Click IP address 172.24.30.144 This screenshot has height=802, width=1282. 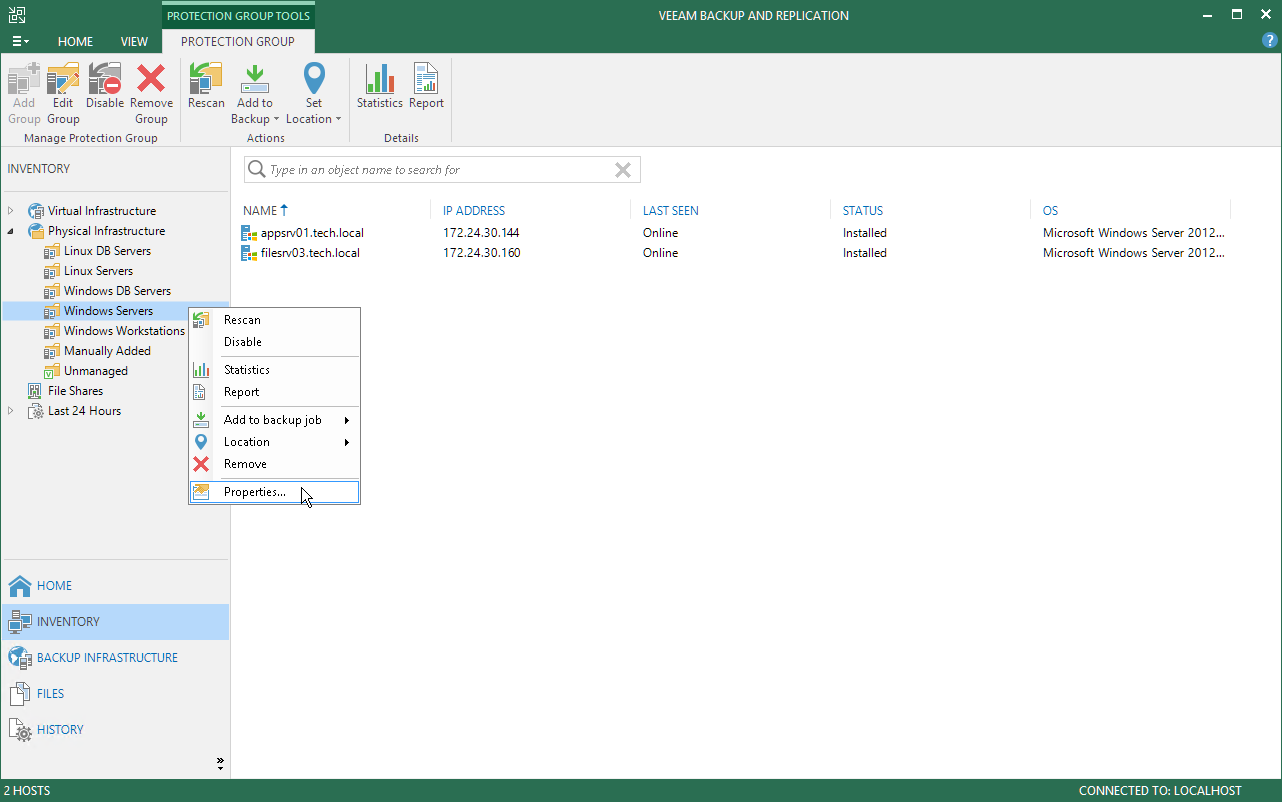click(x=481, y=233)
